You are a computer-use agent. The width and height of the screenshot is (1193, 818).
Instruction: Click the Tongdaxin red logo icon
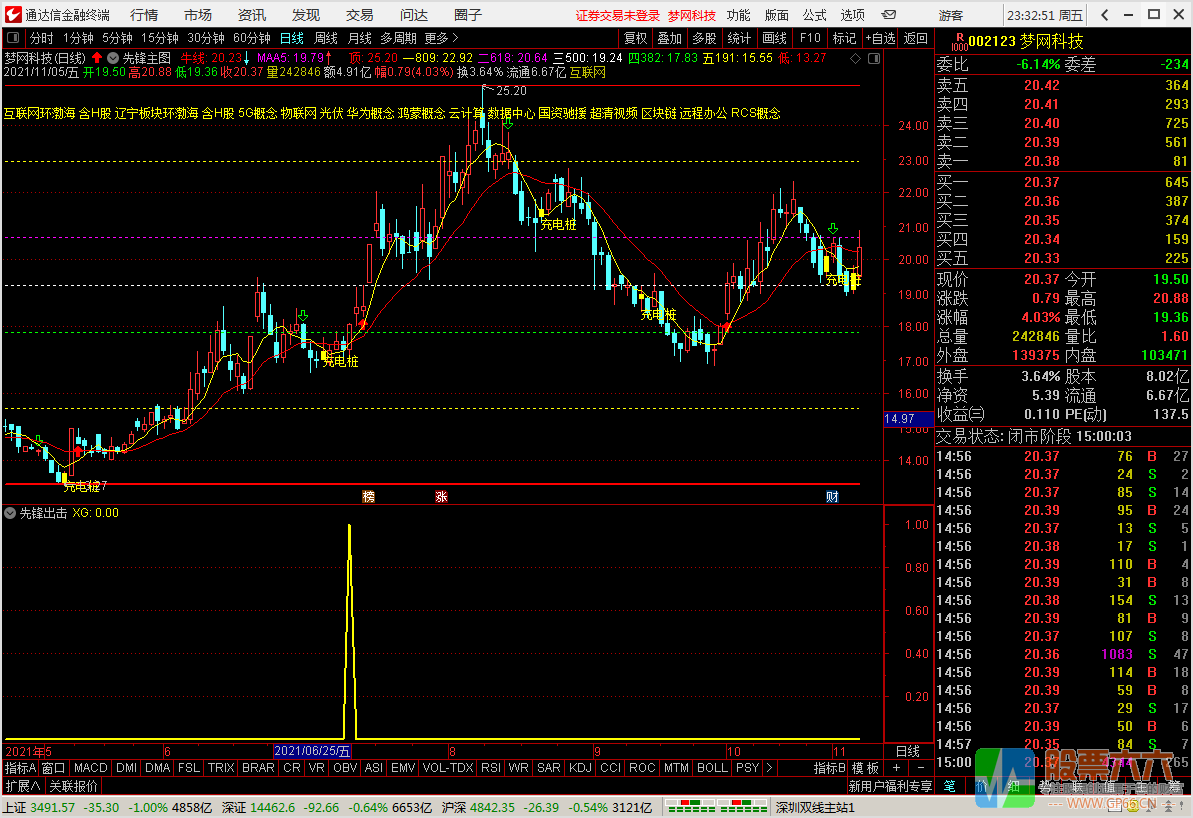click(x=13, y=14)
